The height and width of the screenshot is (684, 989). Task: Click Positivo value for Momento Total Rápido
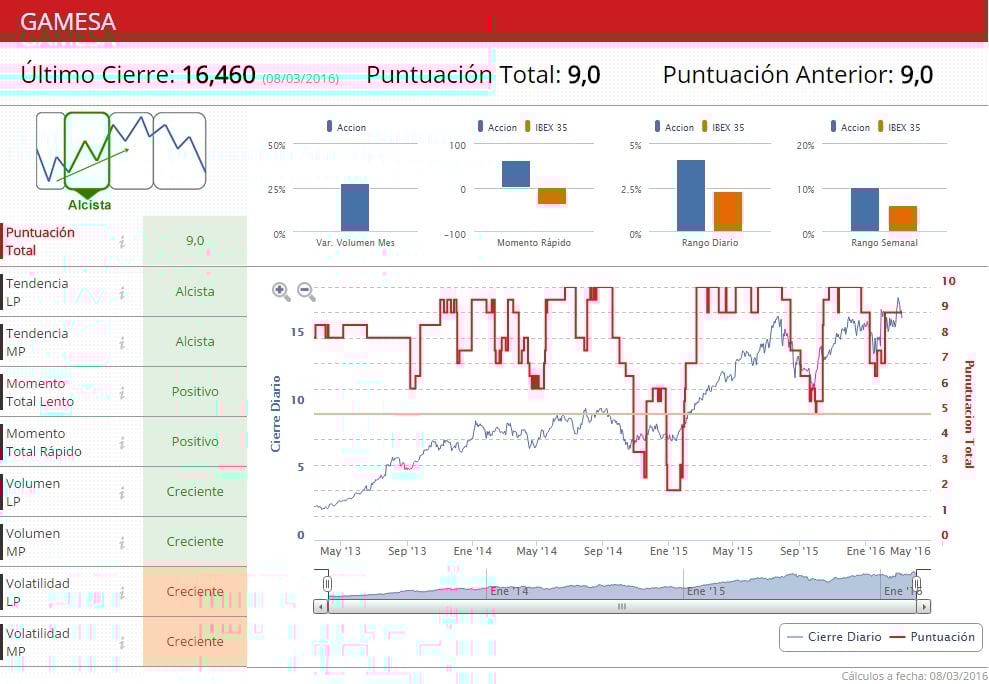195,441
